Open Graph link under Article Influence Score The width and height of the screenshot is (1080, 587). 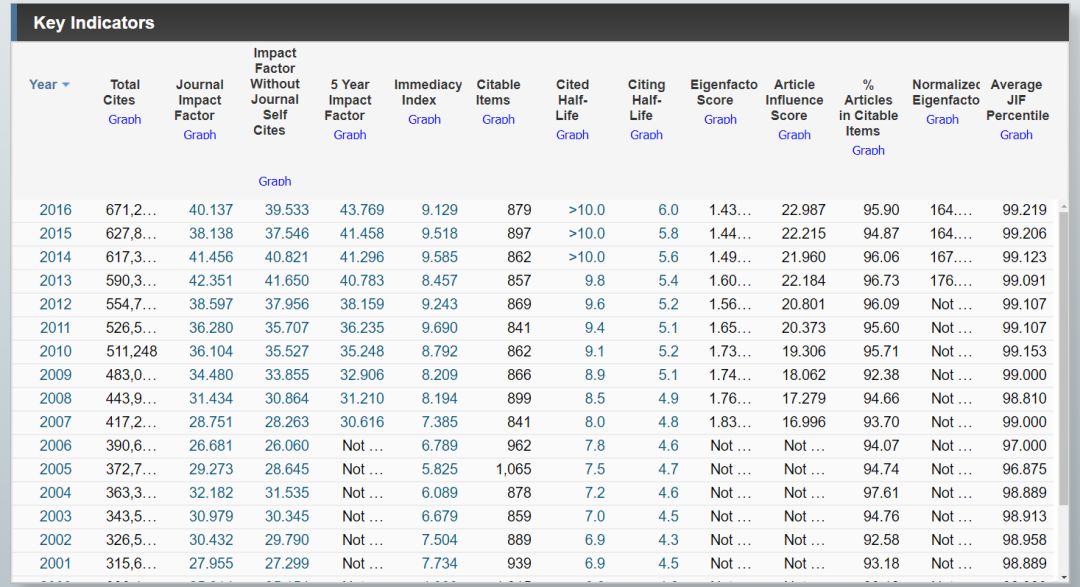[794, 135]
